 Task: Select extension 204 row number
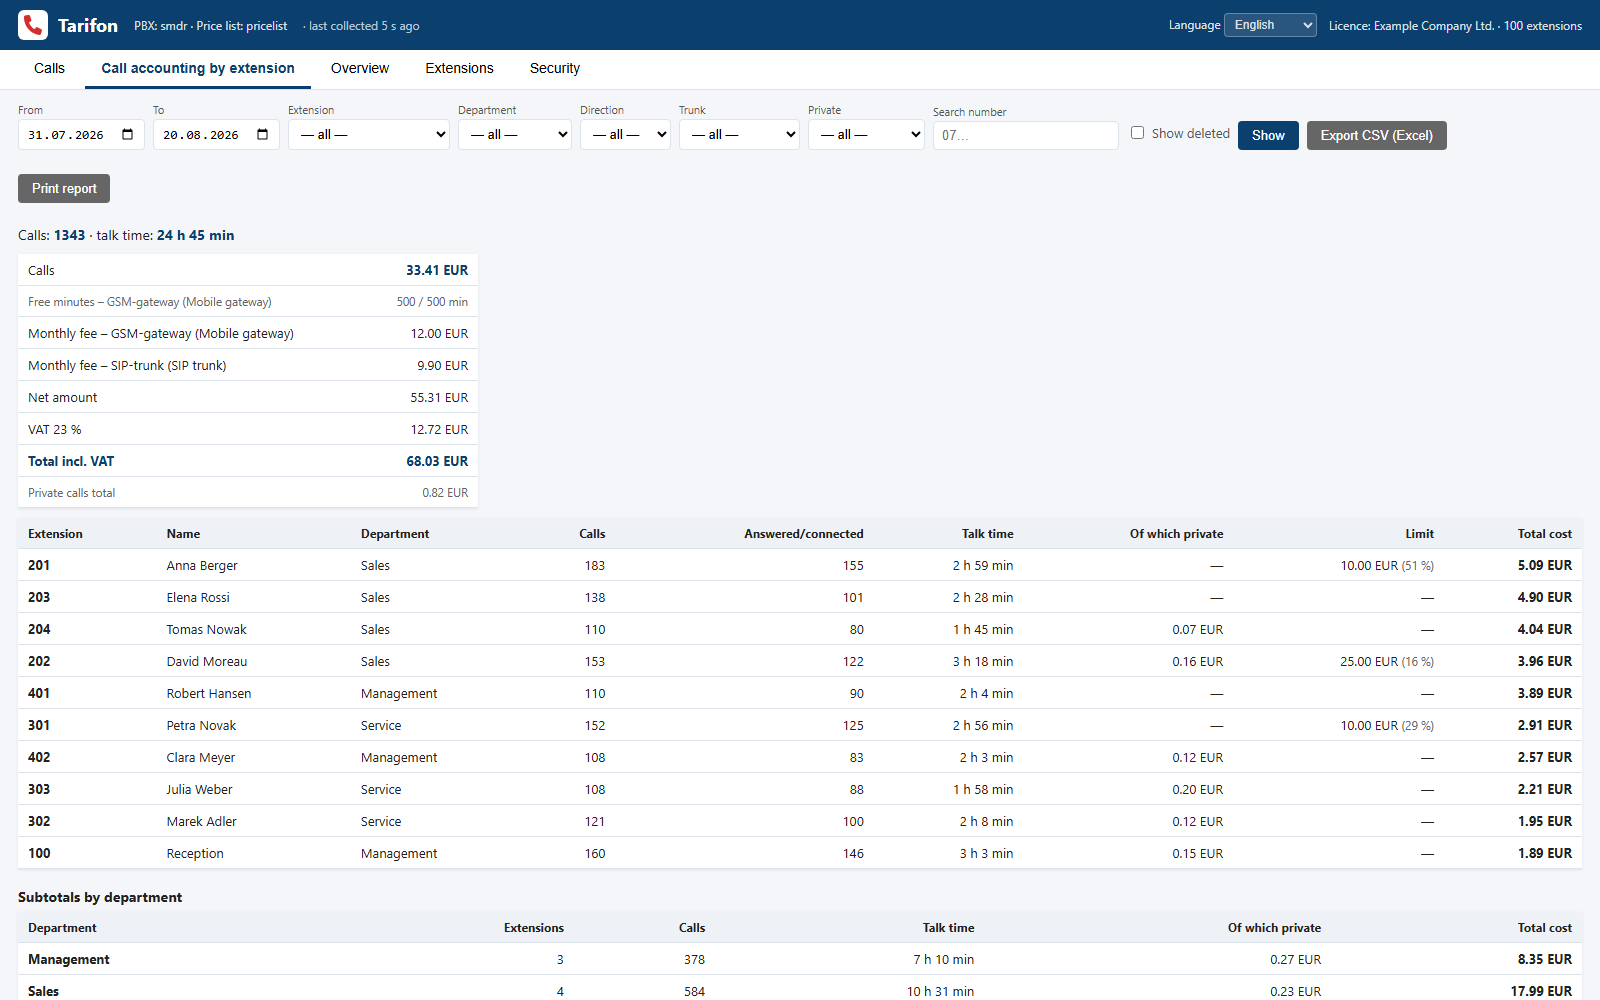pyautogui.click(x=39, y=629)
